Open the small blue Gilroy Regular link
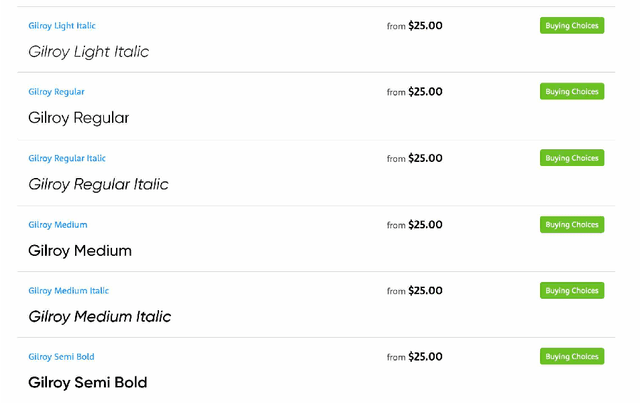 56,92
